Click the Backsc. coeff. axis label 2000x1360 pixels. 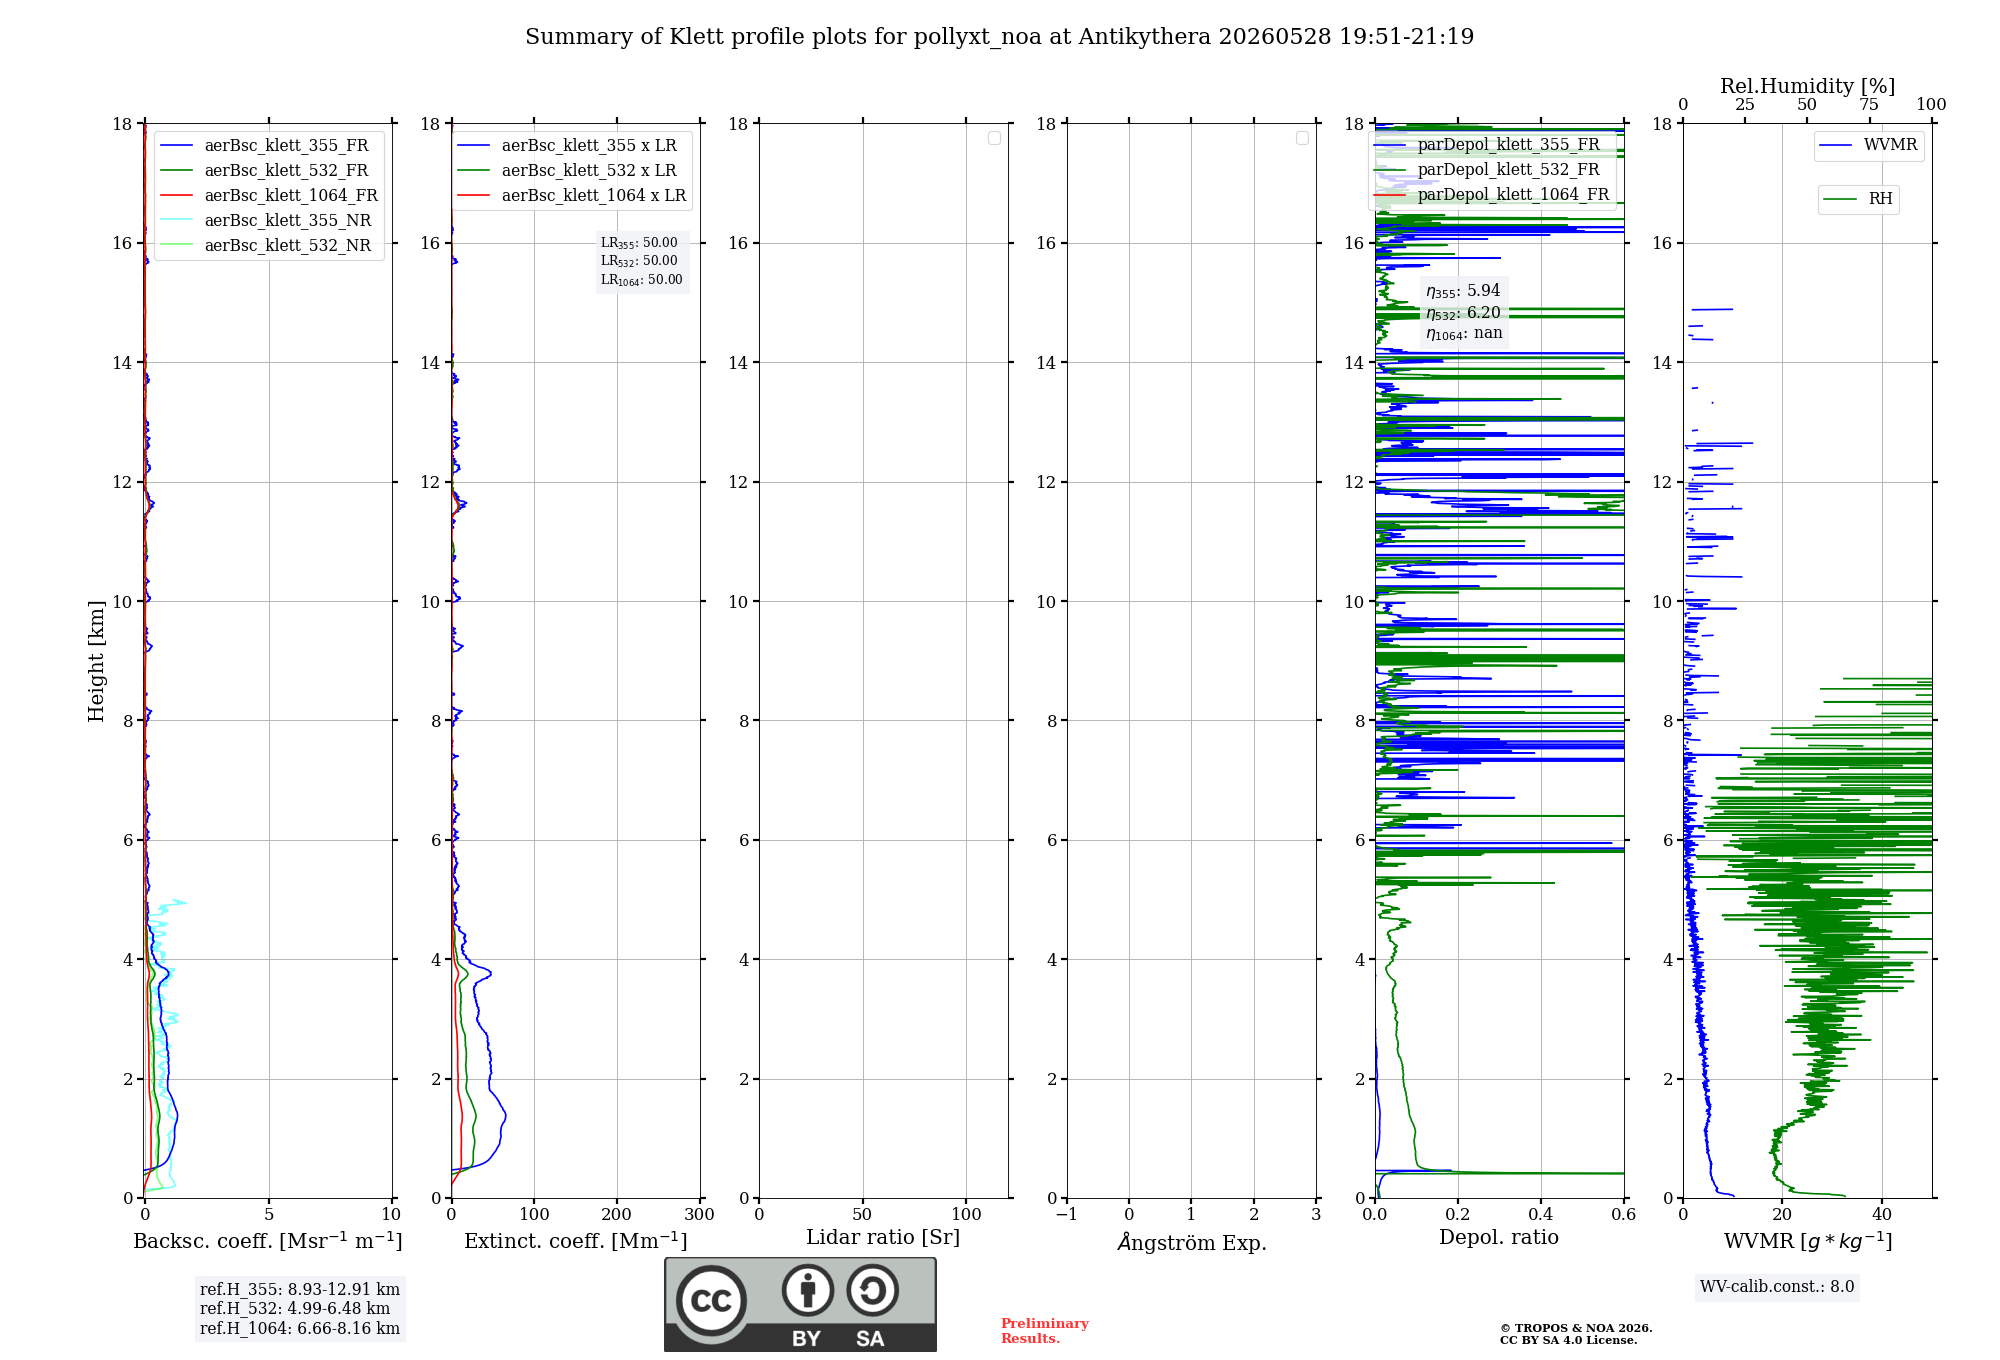(267, 1241)
